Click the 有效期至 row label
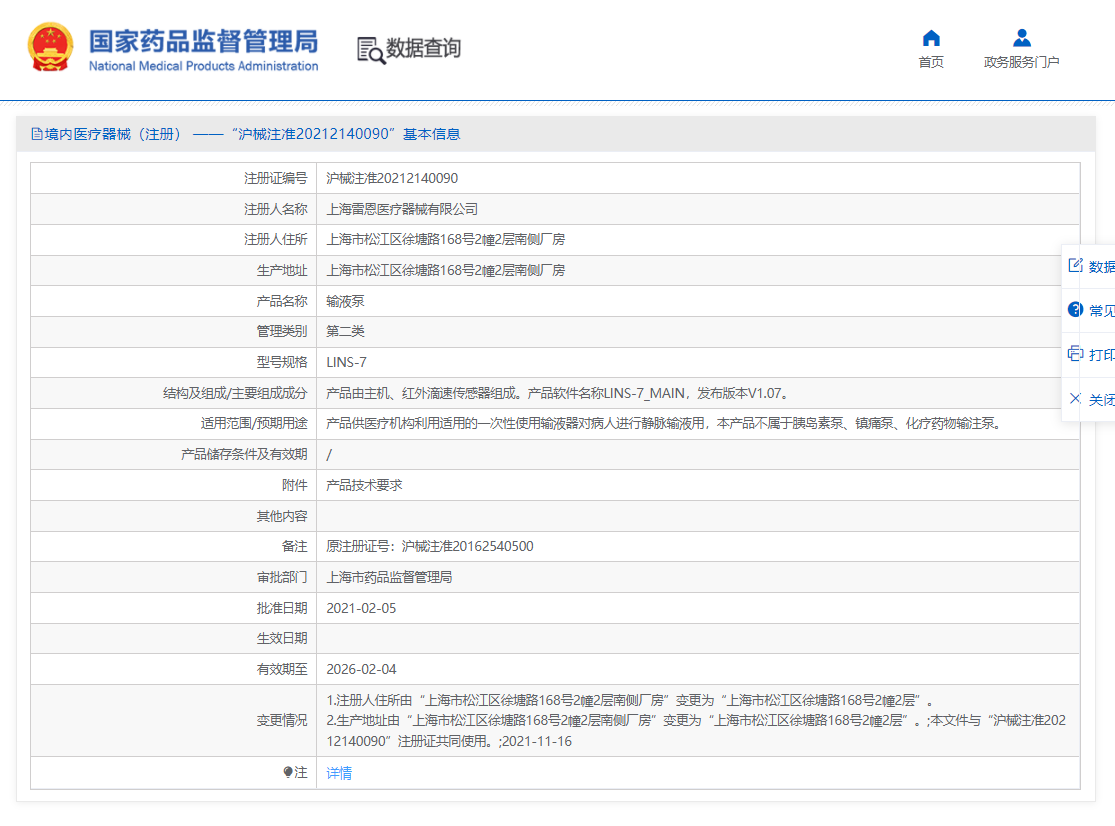1115x826 pixels. click(x=282, y=670)
